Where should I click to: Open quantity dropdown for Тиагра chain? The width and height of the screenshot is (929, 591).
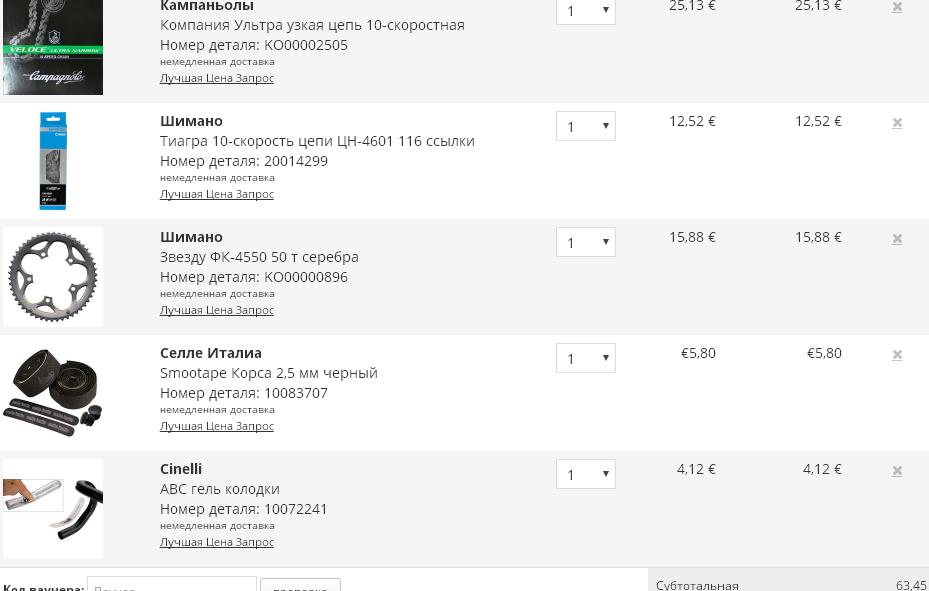click(x=585, y=126)
